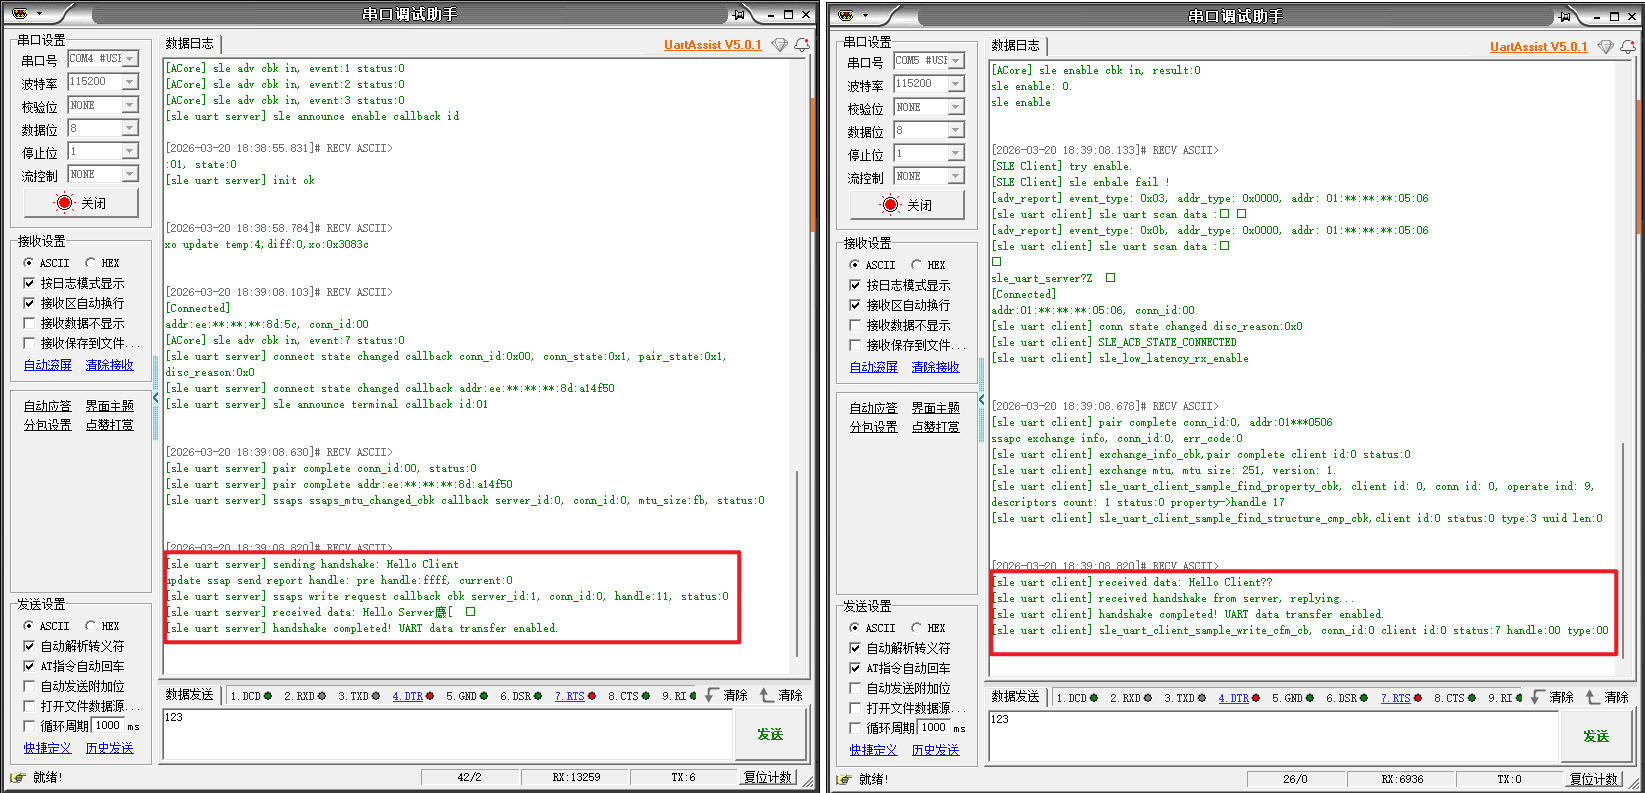Open 停止位 dropdown in left window
1645x793 pixels.
130,151
